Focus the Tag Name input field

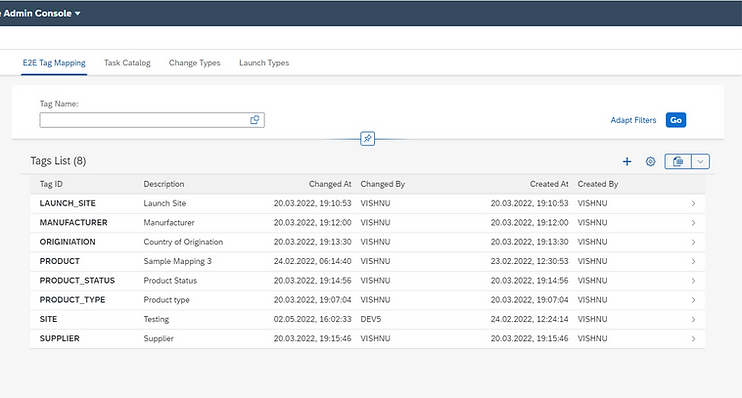tap(152, 120)
